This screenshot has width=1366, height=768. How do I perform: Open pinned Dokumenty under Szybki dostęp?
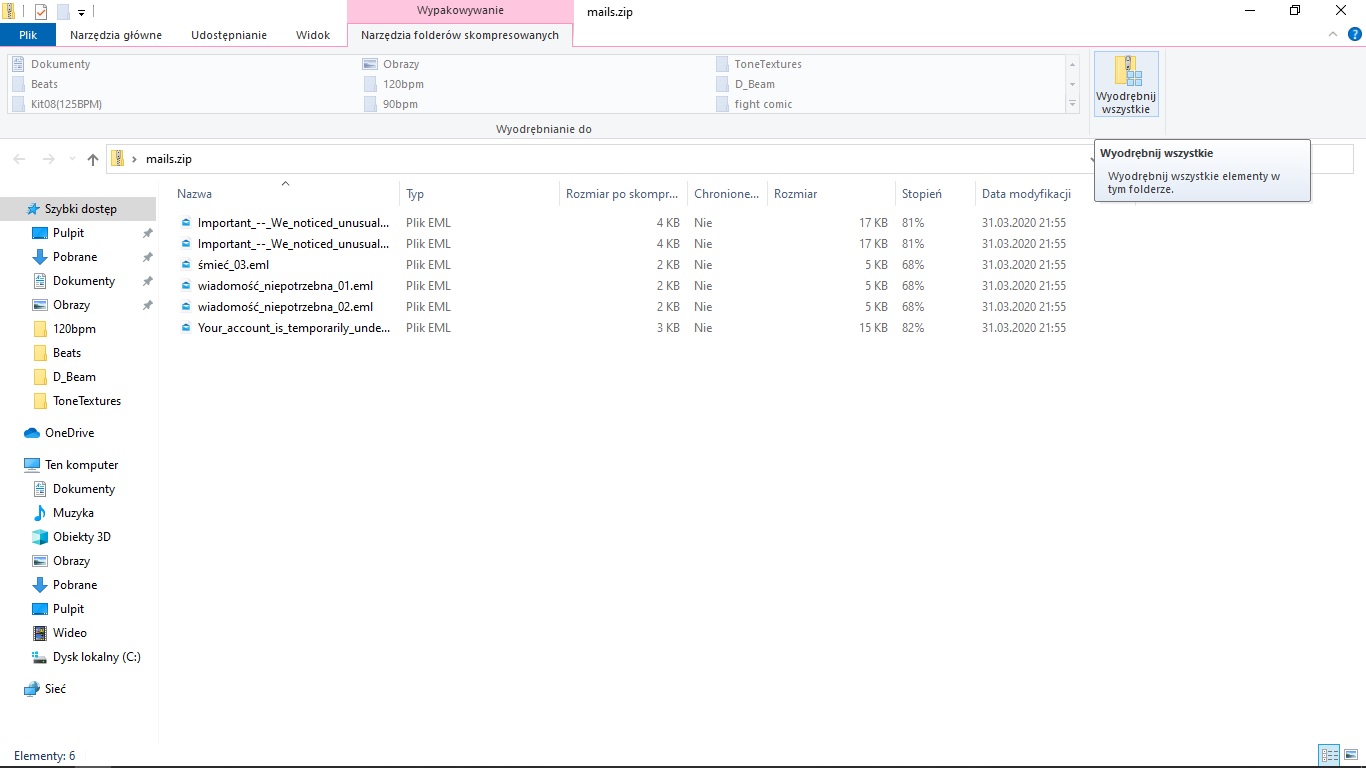pos(84,281)
